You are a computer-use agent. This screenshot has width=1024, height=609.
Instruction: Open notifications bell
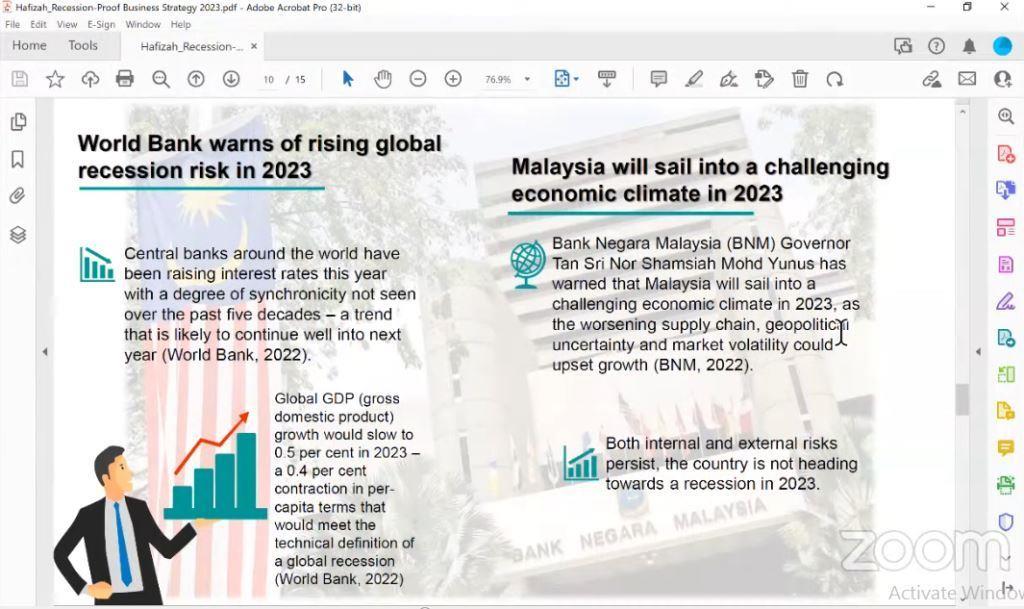969,46
